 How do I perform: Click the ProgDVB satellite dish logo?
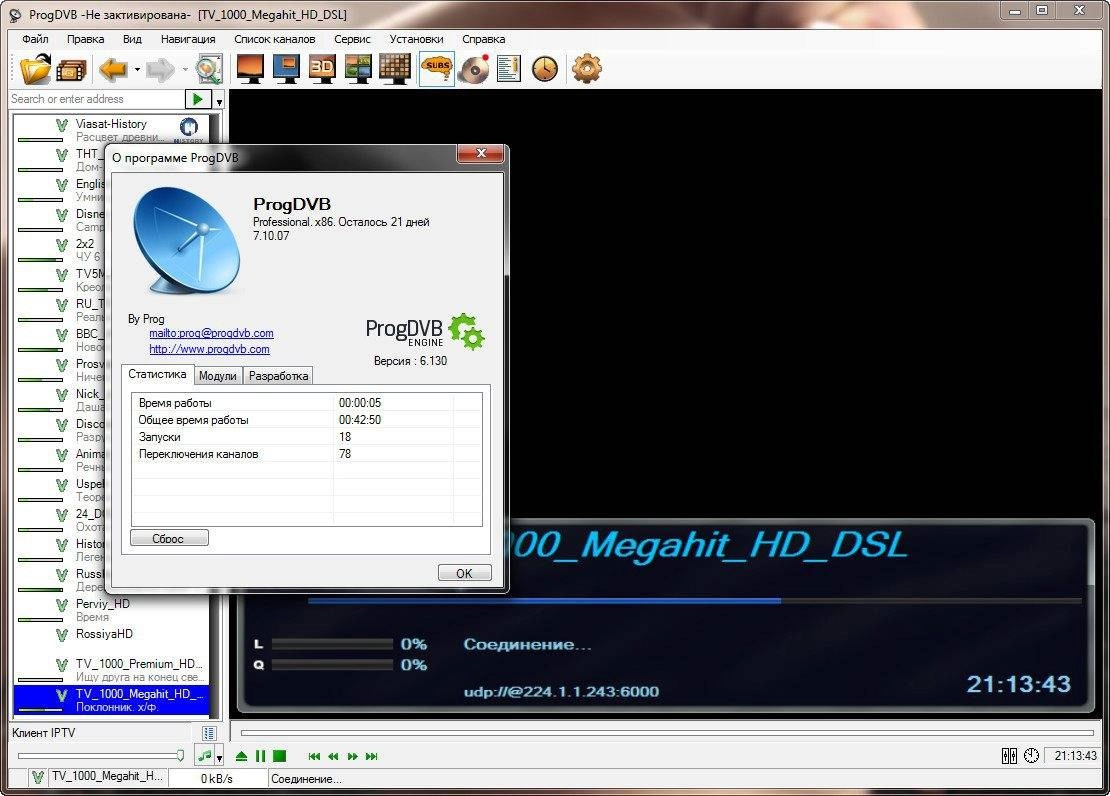[x=187, y=240]
